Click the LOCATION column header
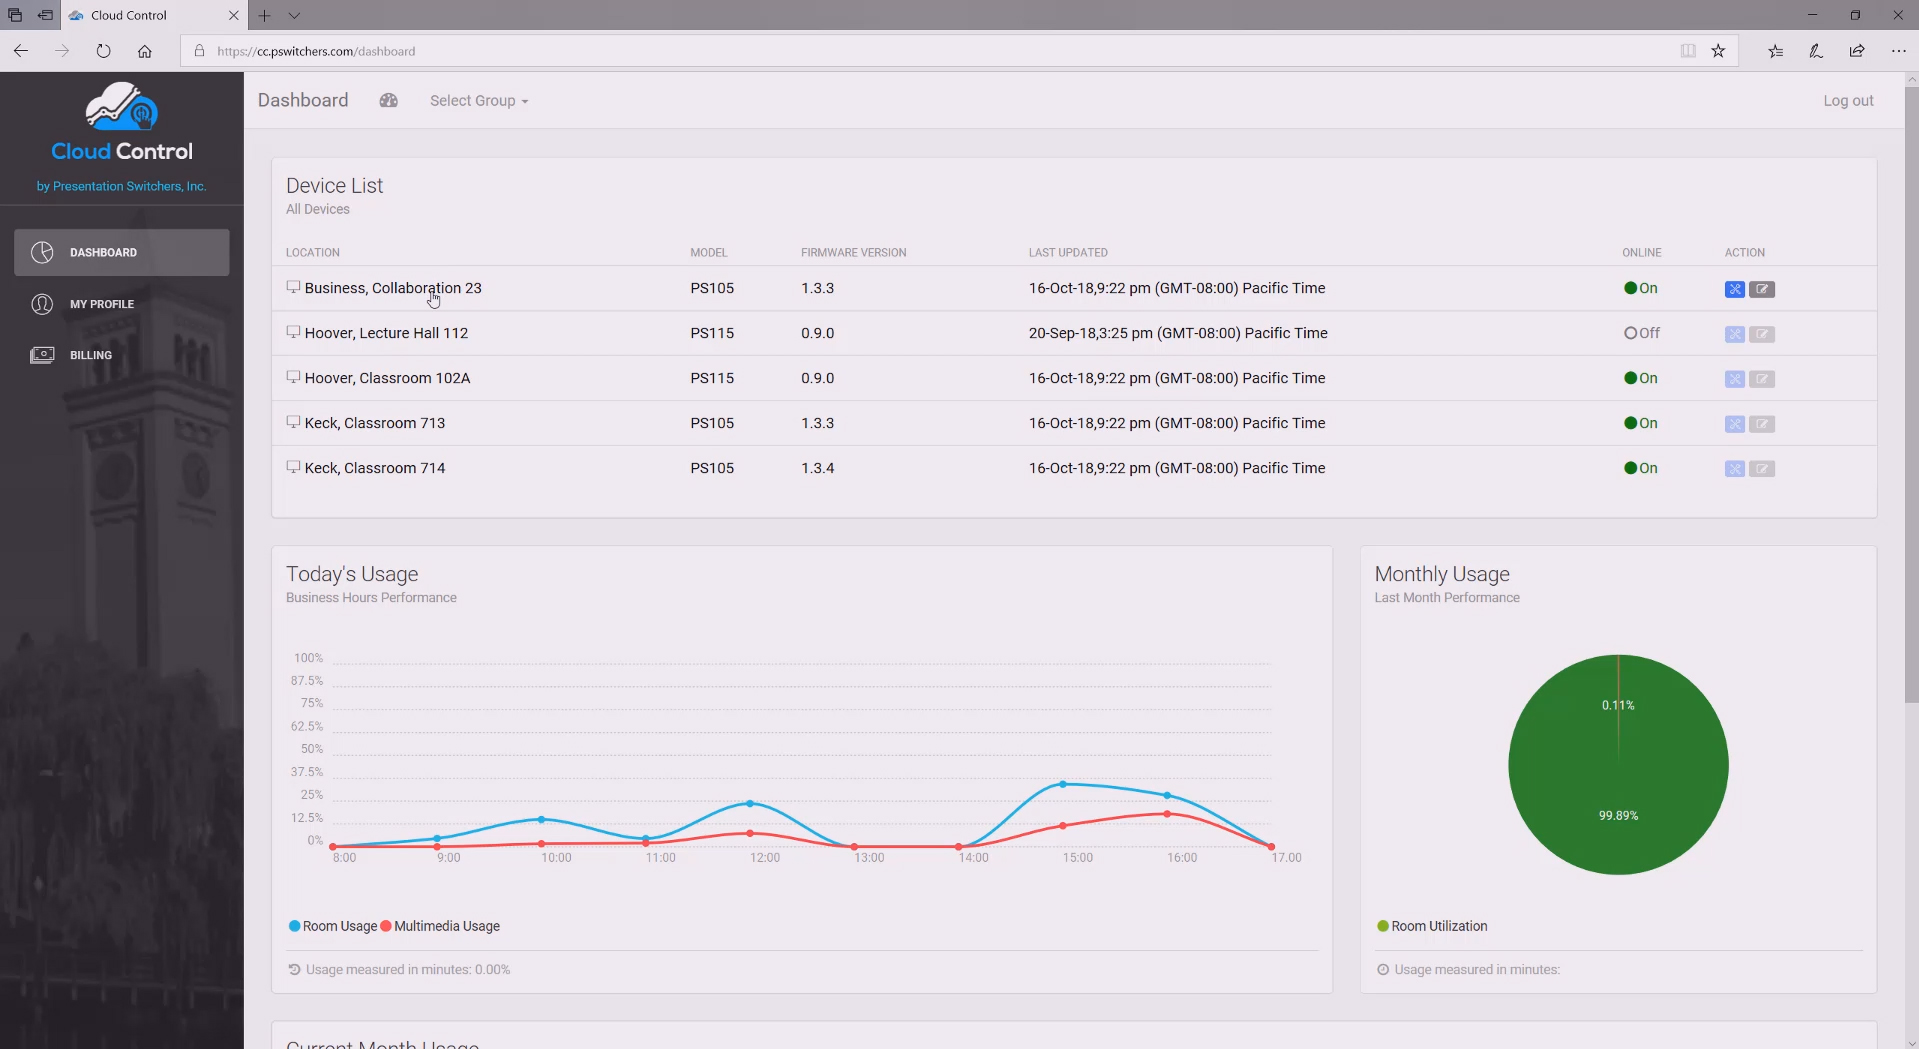The height and width of the screenshot is (1049, 1919). pos(313,253)
